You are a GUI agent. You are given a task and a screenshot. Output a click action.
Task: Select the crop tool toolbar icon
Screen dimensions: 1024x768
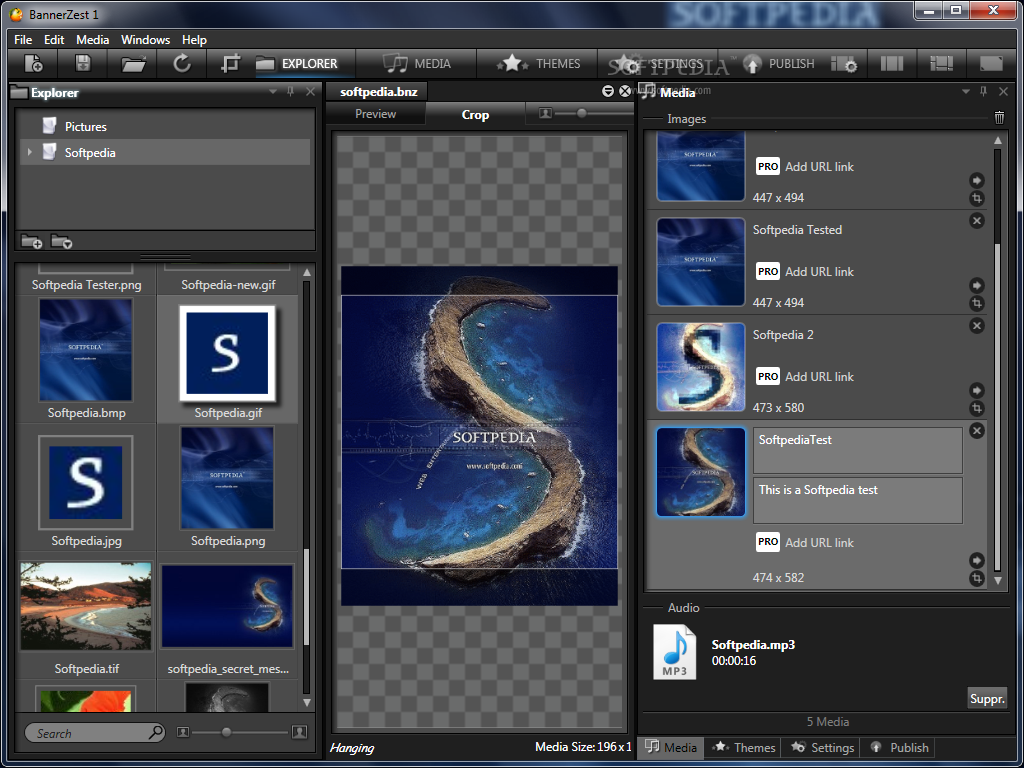[x=230, y=64]
